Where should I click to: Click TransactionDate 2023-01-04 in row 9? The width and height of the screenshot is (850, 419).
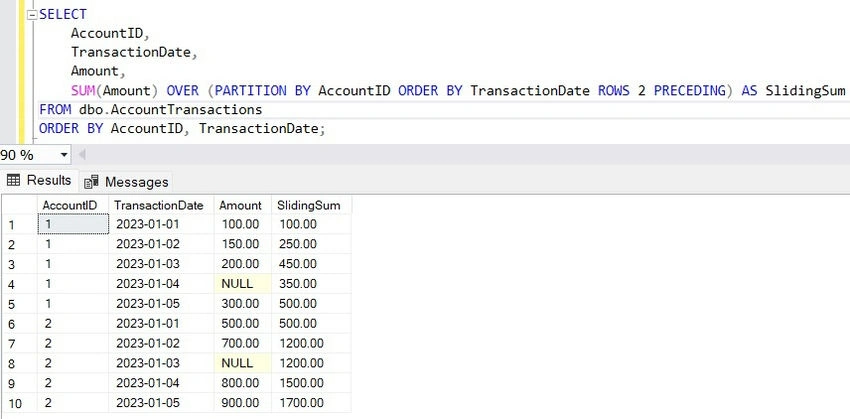[147, 383]
